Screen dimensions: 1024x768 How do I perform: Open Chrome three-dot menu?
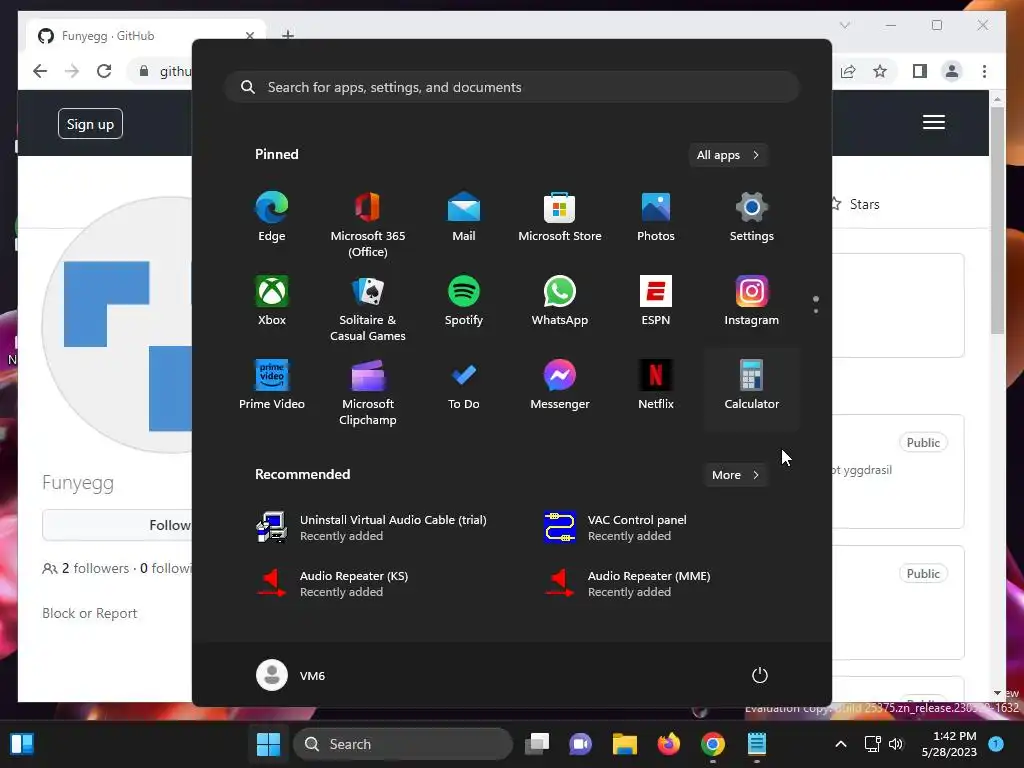pyautogui.click(x=984, y=71)
